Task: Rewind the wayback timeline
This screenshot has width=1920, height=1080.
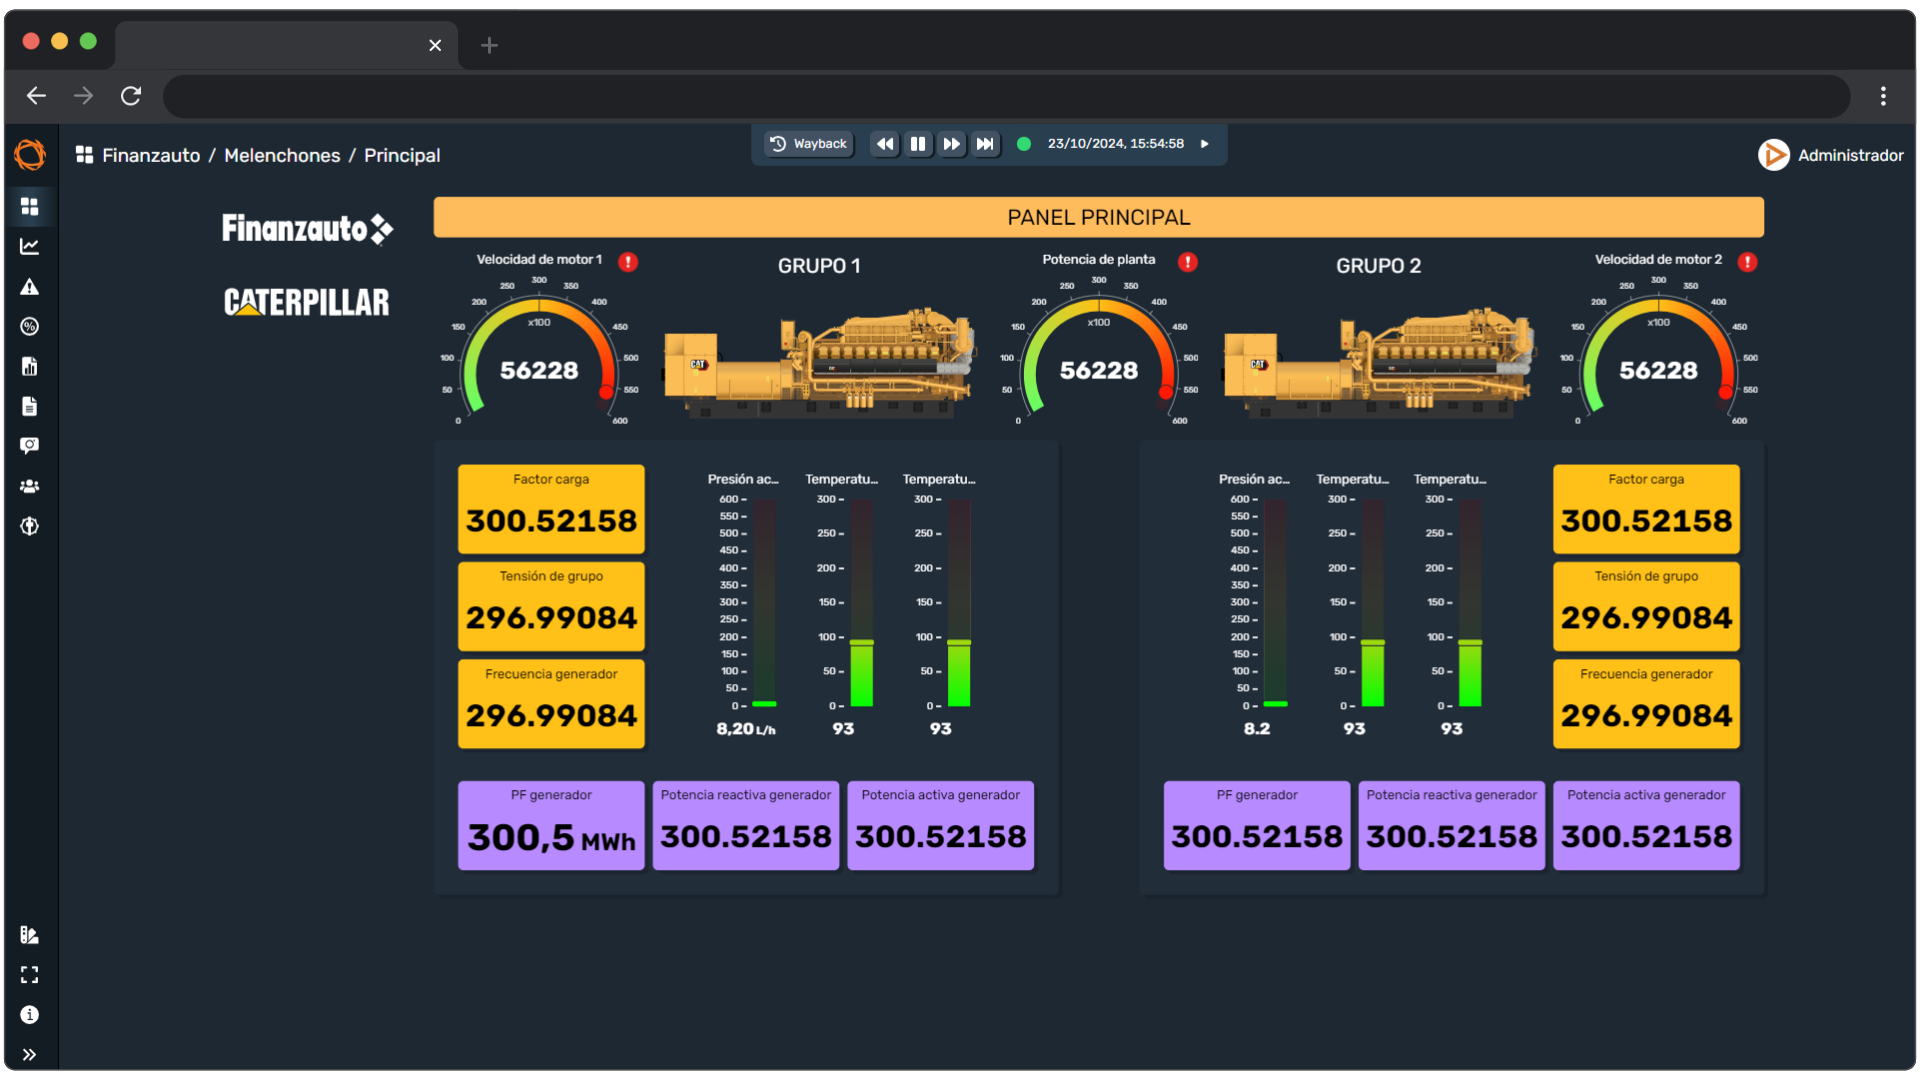Action: pos(884,144)
